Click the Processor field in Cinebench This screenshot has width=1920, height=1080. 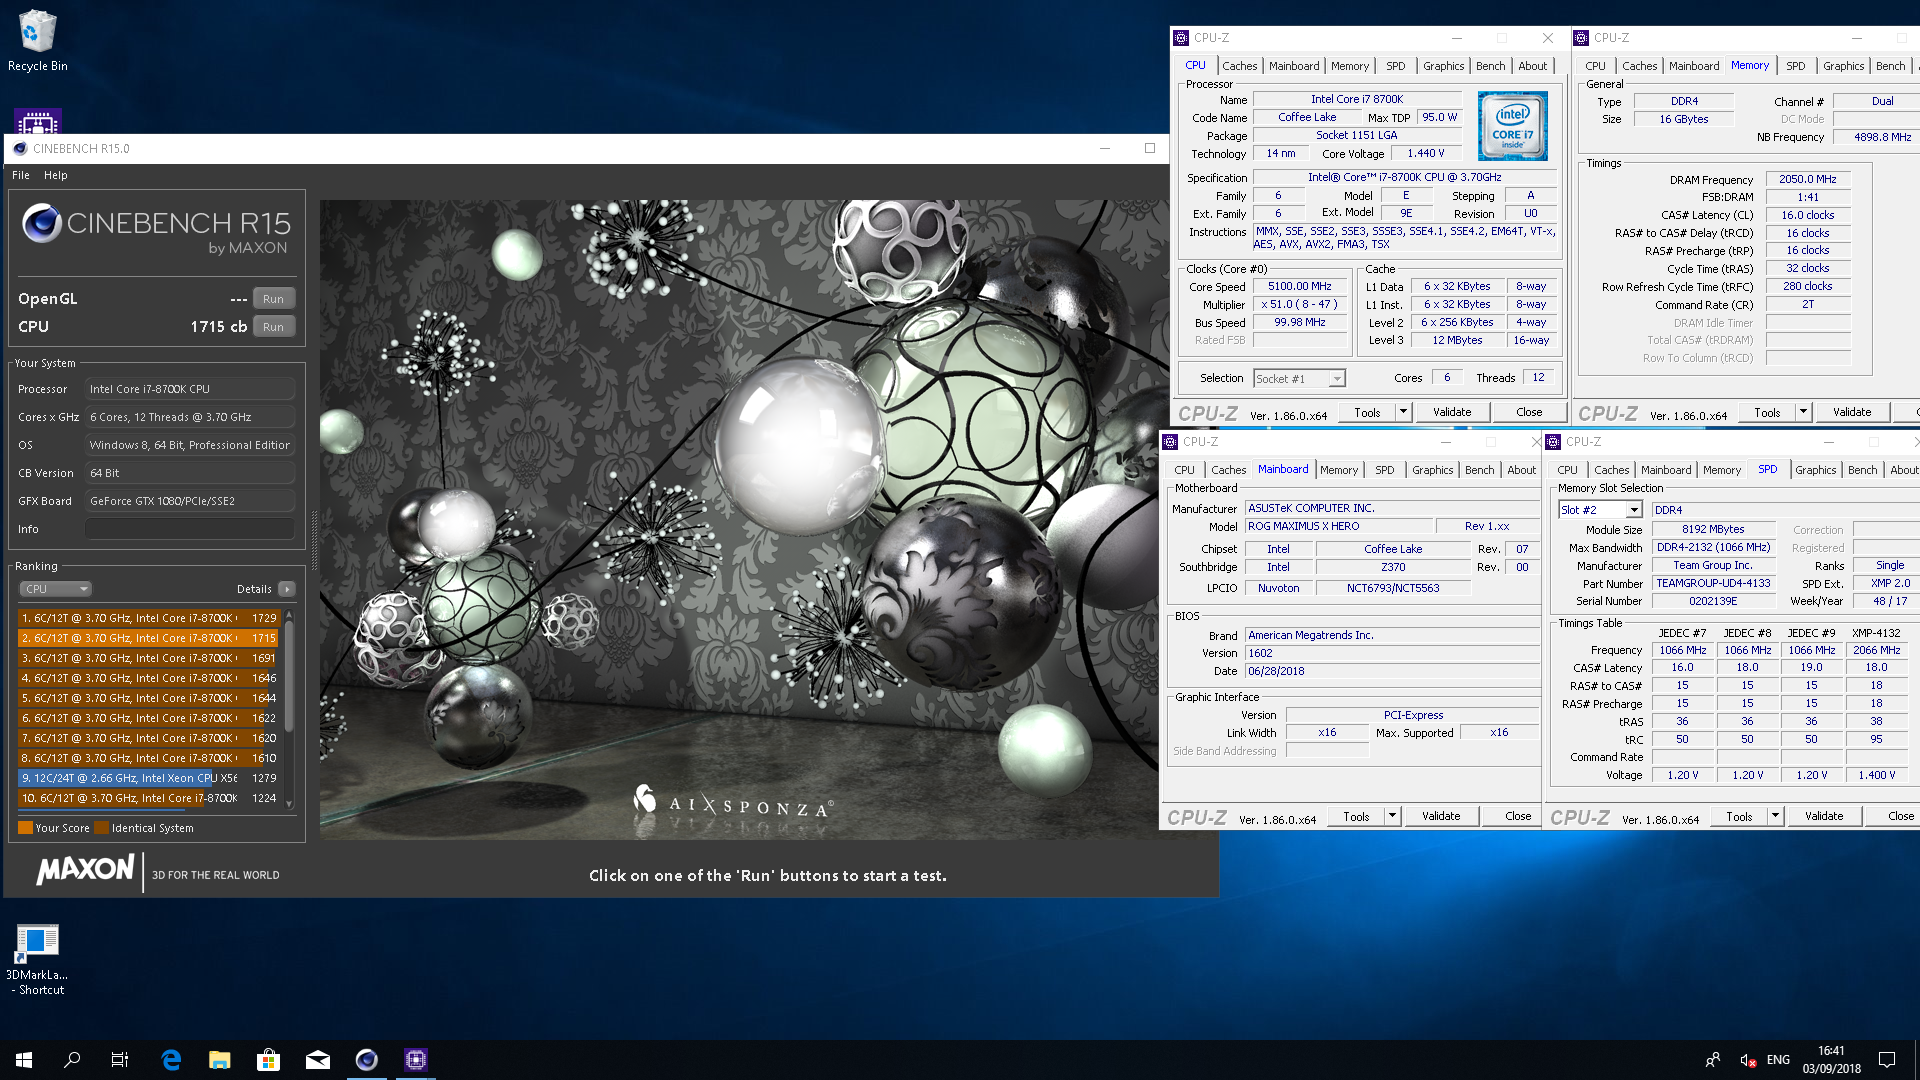(x=190, y=389)
